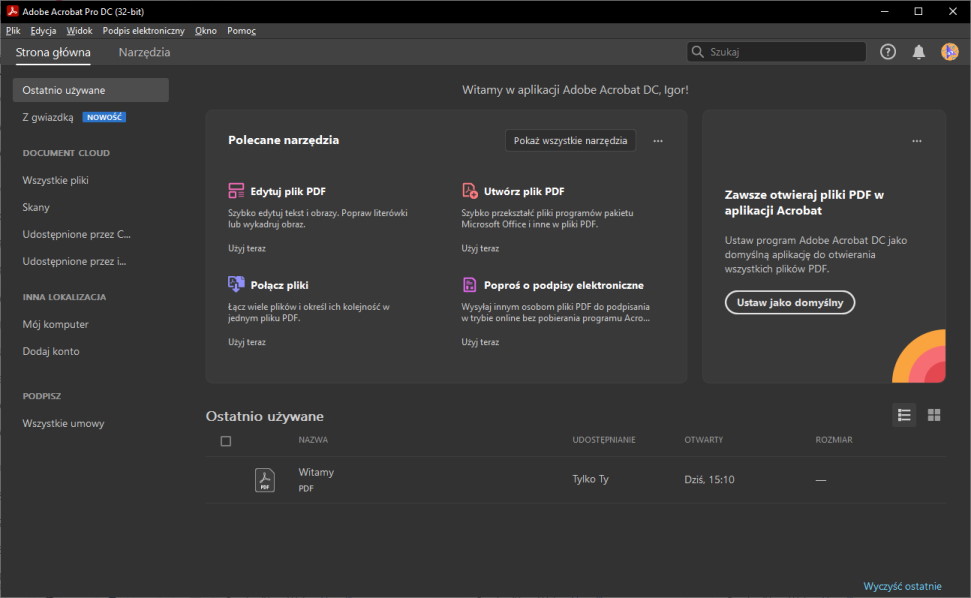
Task: Click the Utwórz plik PDF tool icon
Action: (x=469, y=191)
